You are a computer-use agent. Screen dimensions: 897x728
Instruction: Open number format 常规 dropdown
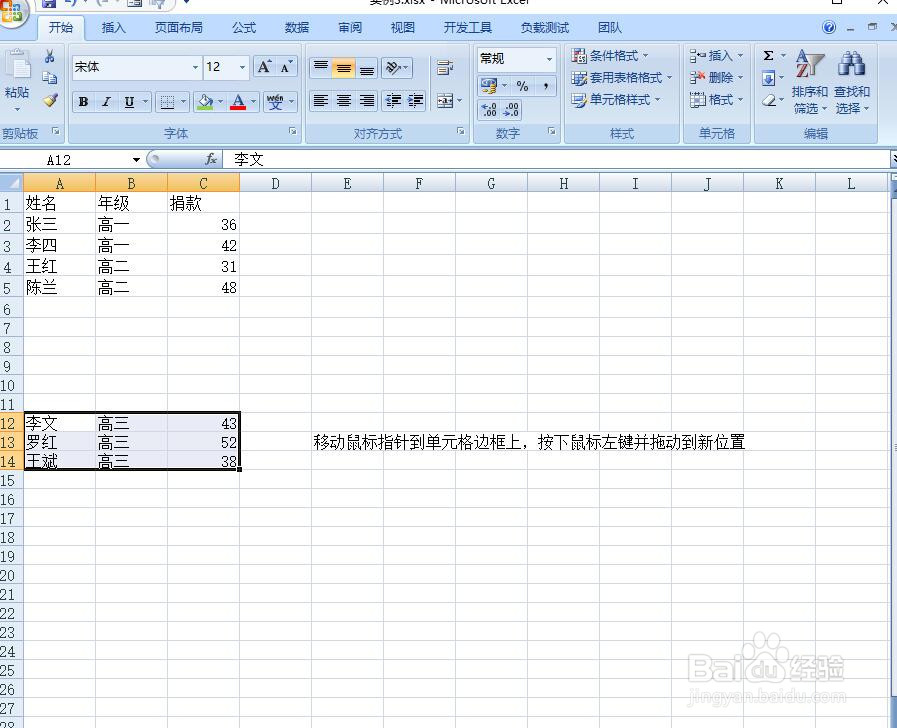click(x=549, y=59)
